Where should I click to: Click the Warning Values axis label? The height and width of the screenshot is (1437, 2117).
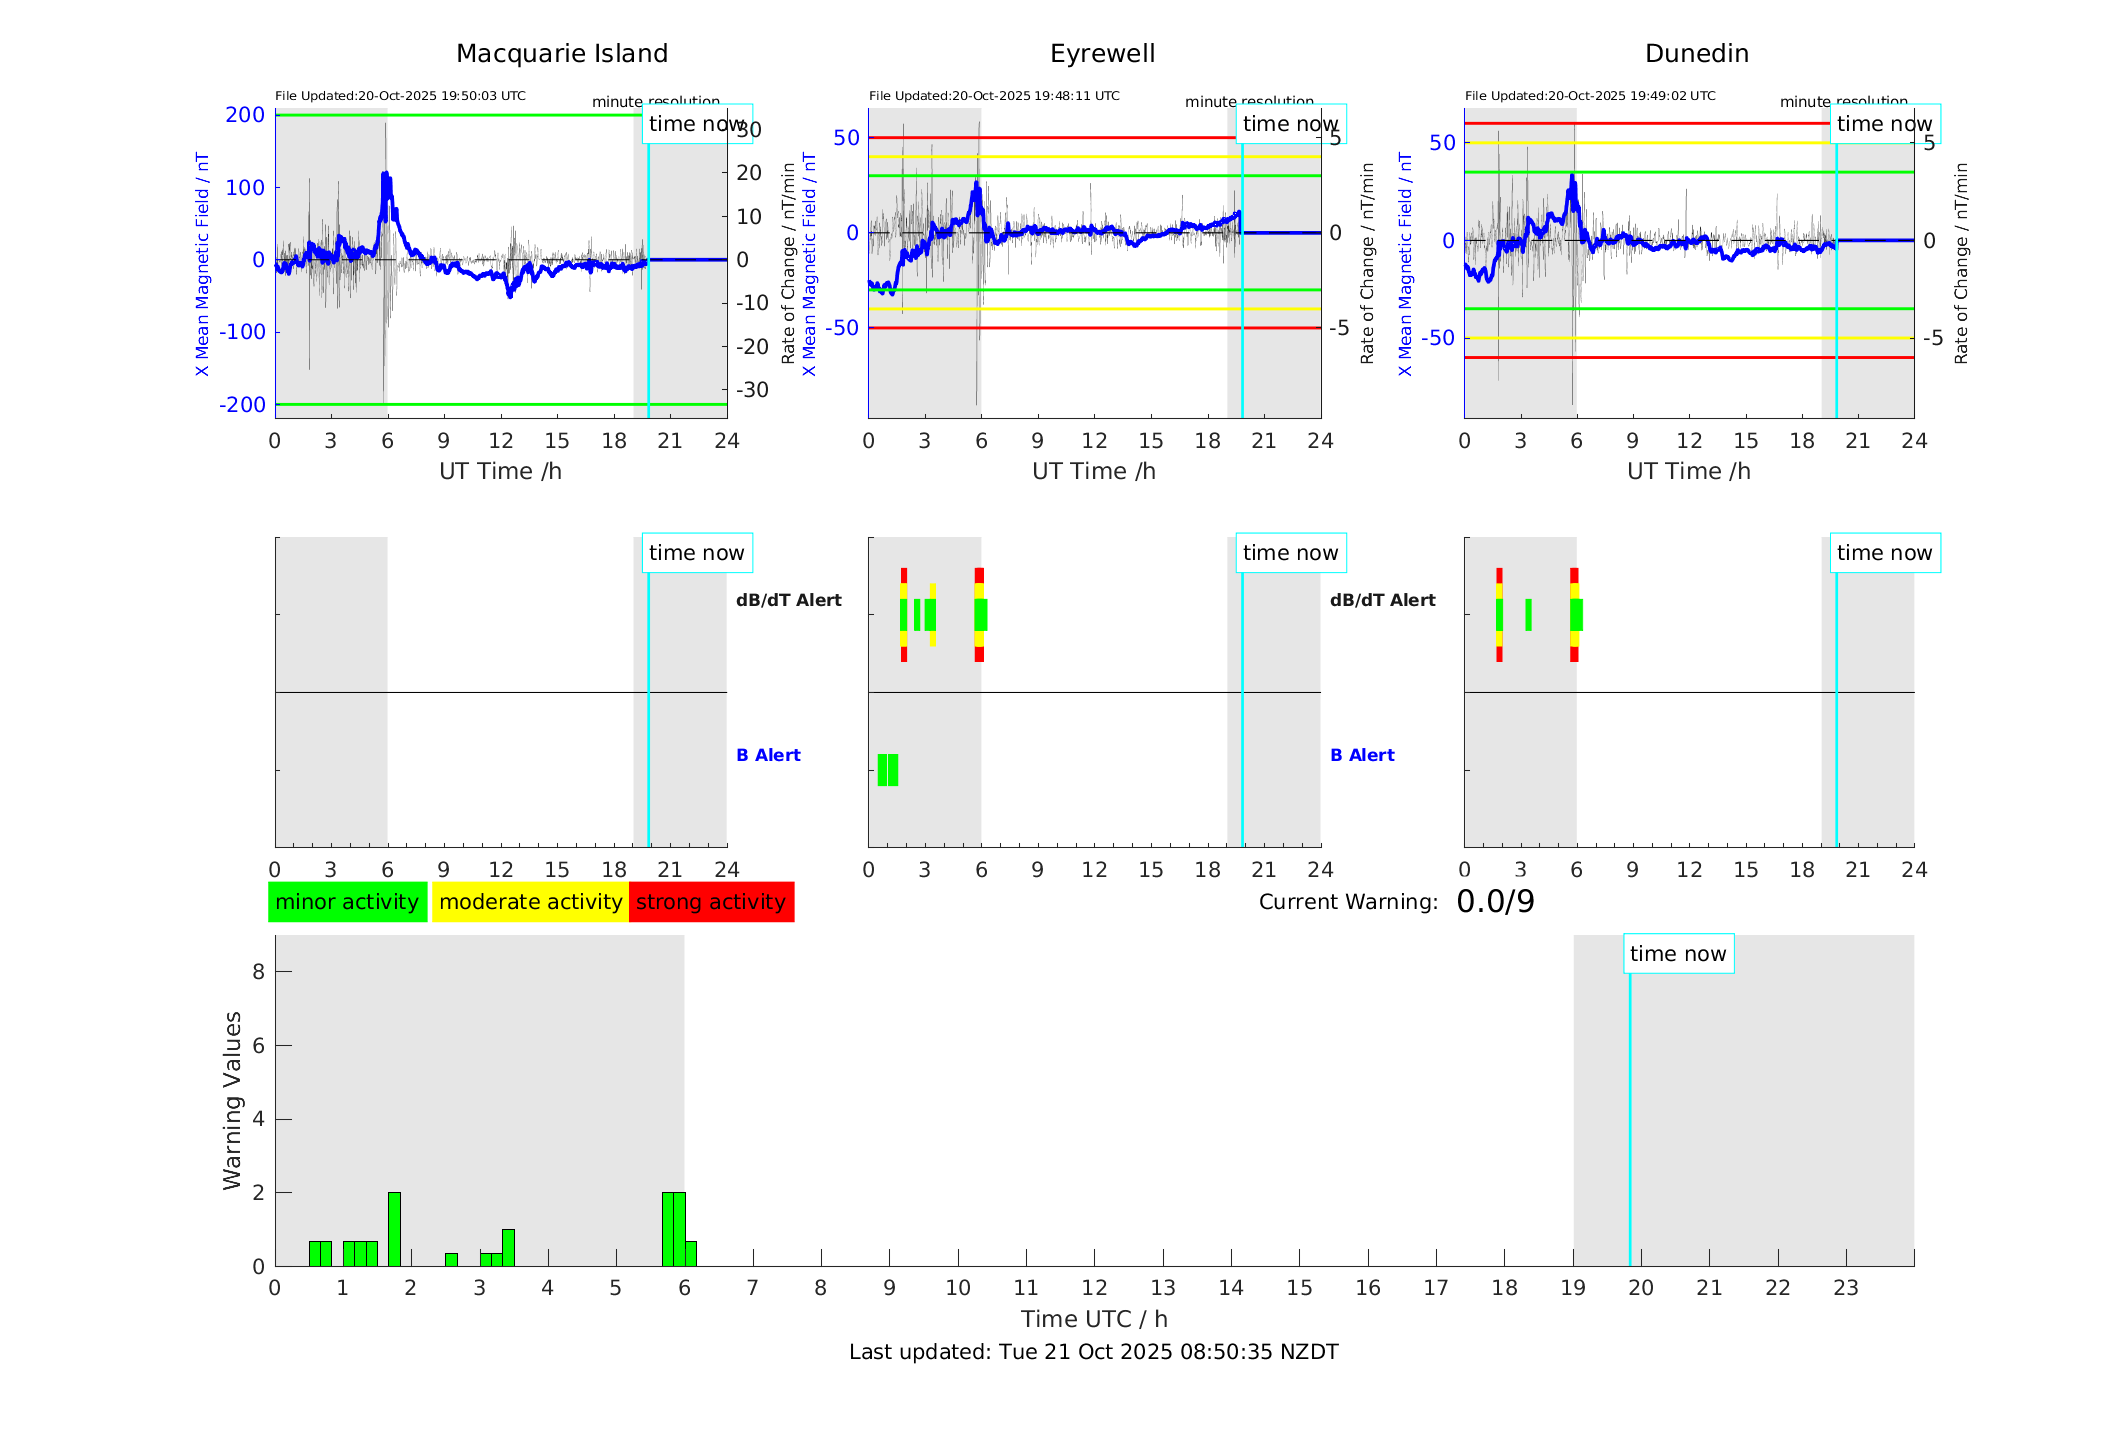pos(232,1100)
